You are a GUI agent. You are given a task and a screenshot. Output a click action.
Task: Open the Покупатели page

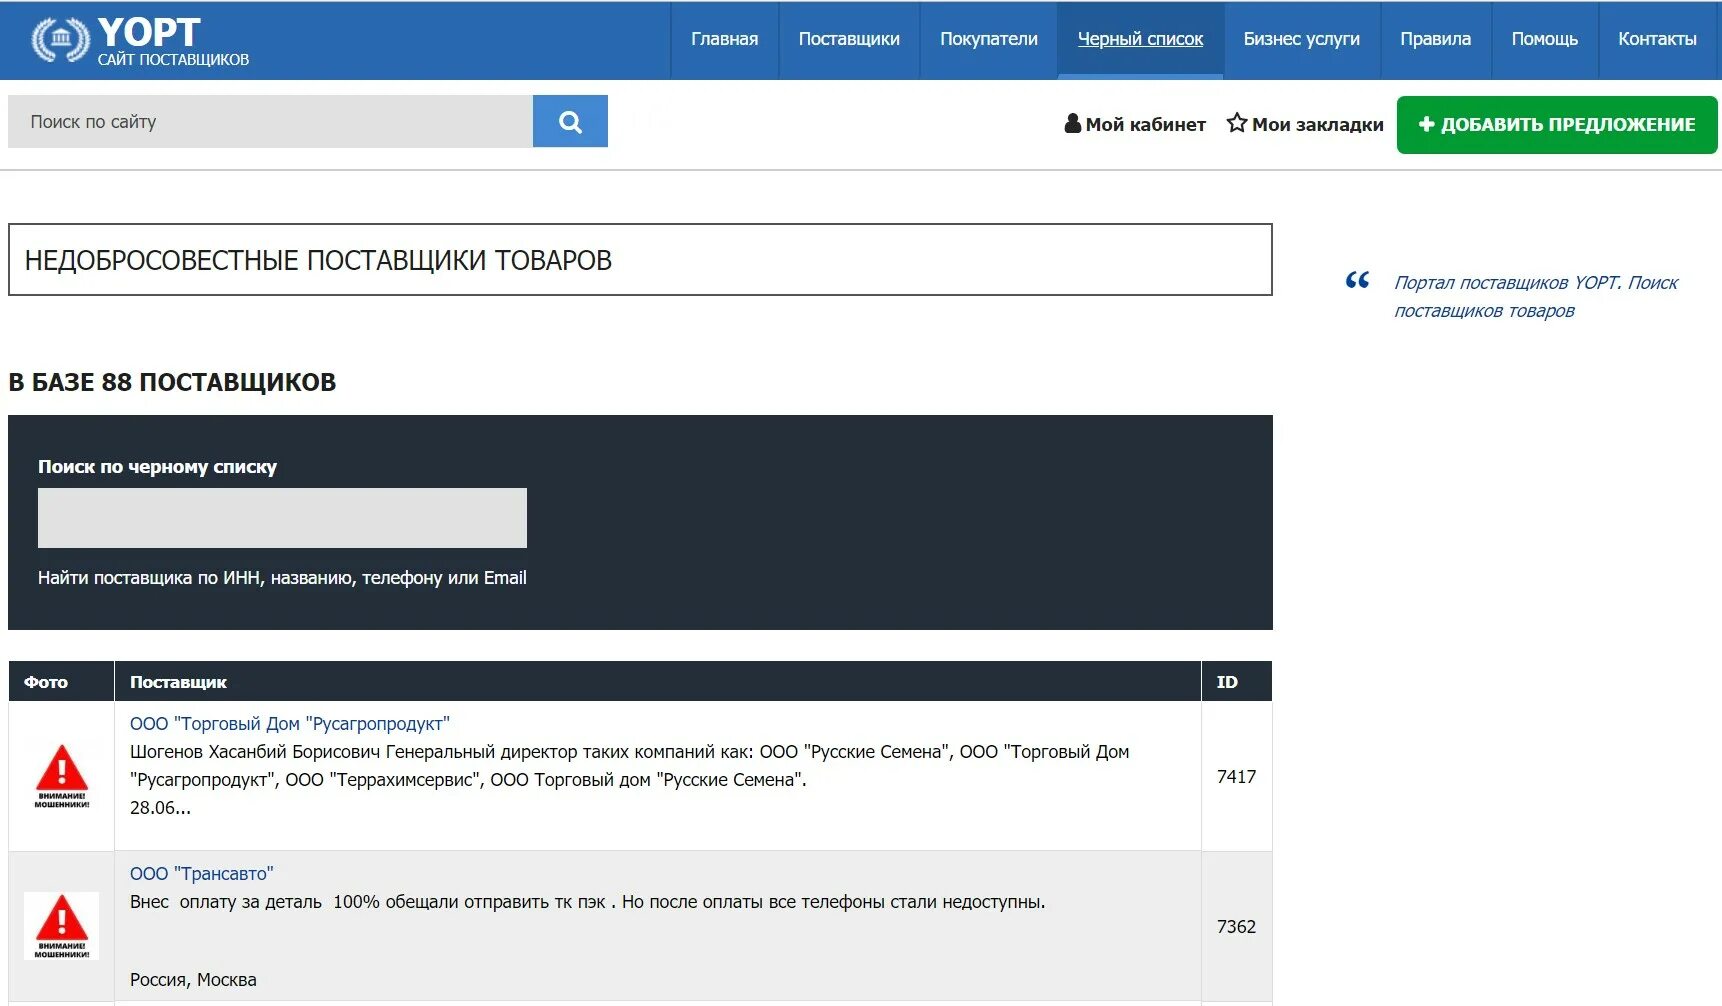click(x=987, y=40)
